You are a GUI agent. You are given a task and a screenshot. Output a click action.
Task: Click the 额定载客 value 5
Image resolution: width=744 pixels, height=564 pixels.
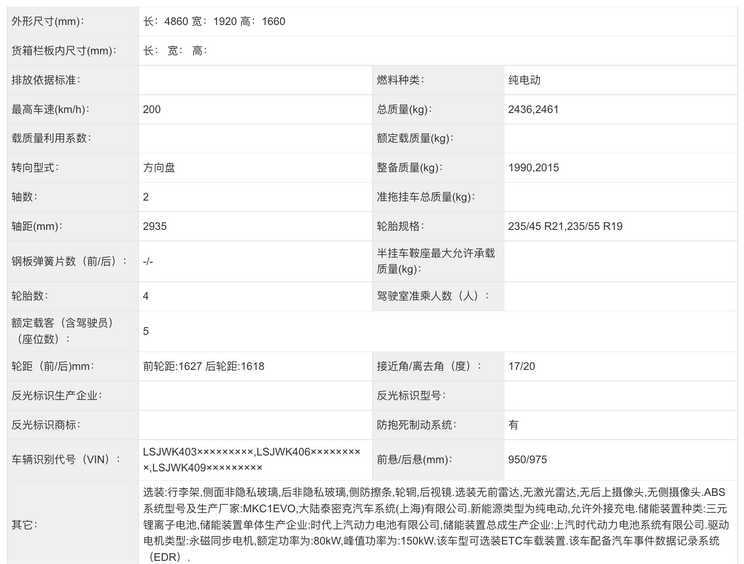coord(147,331)
